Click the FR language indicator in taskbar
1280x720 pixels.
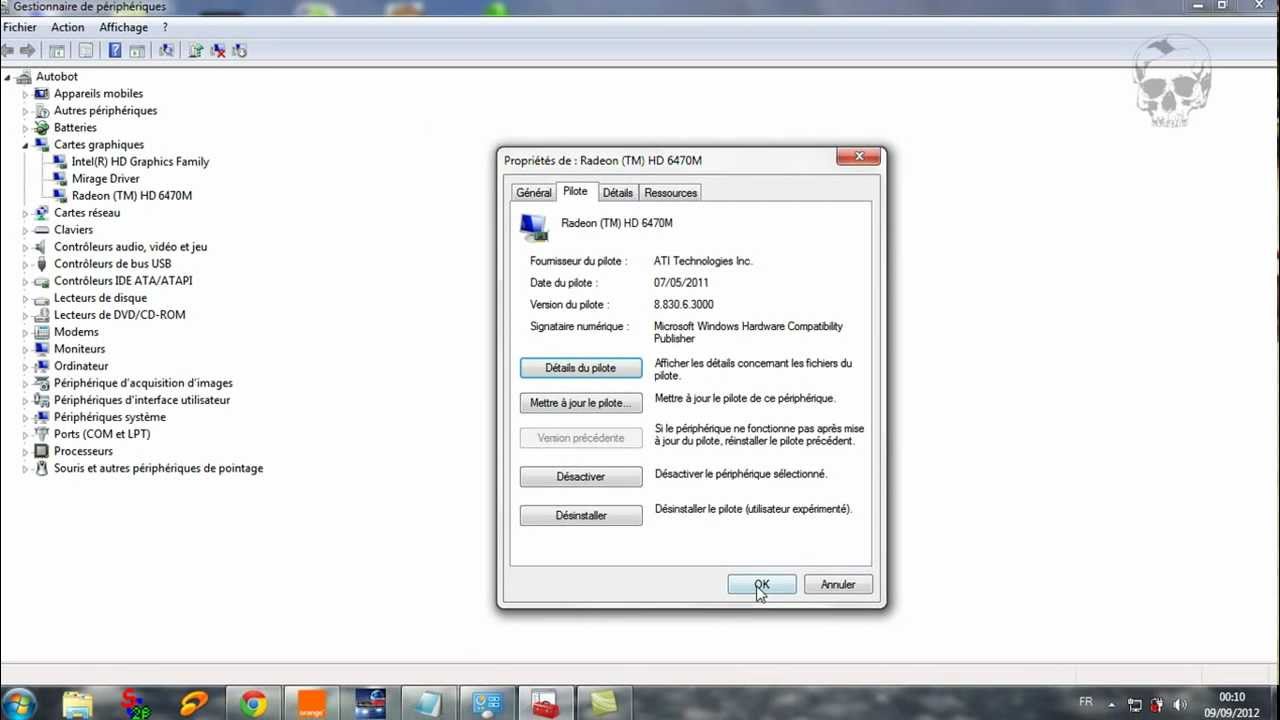tap(1086, 703)
